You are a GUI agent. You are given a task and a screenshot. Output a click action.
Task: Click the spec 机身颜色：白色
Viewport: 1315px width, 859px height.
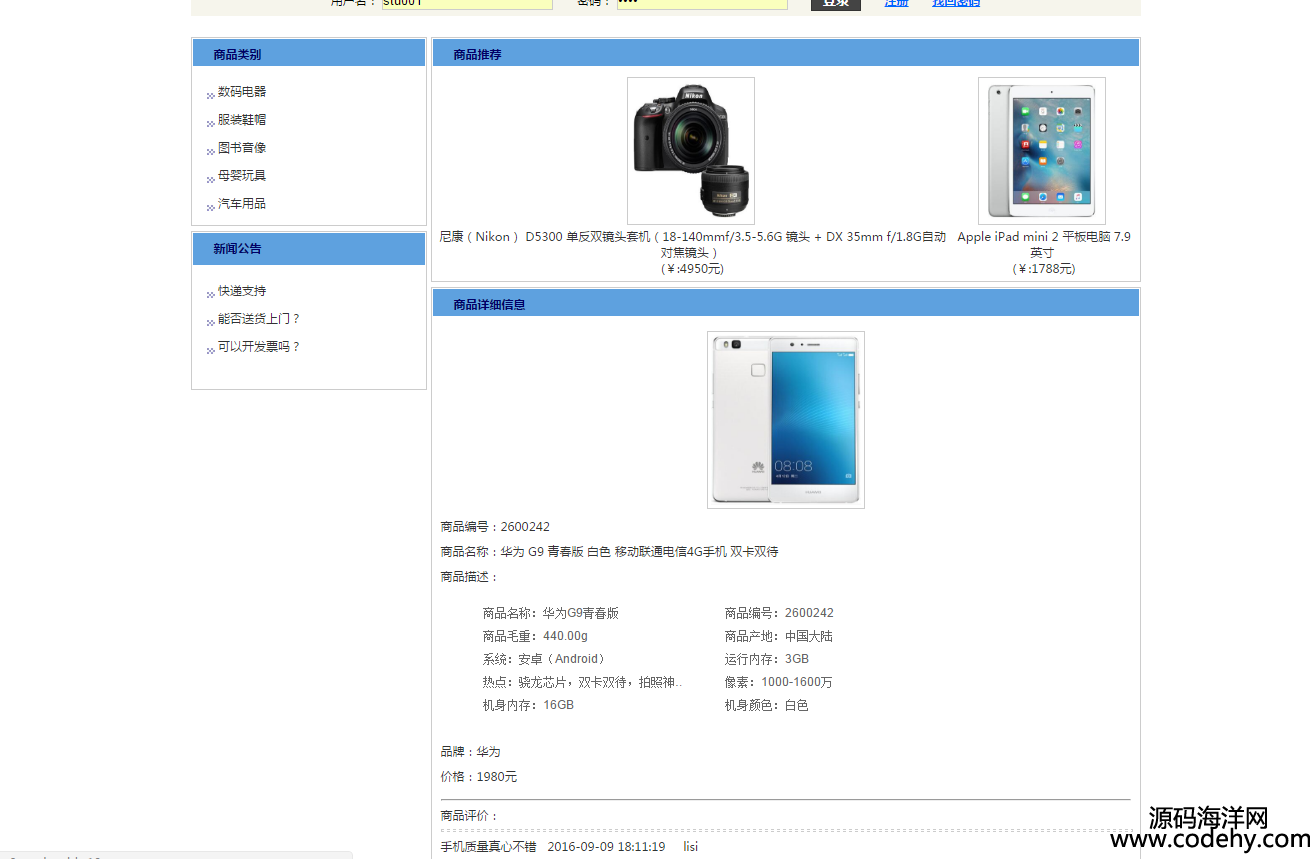coord(767,705)
